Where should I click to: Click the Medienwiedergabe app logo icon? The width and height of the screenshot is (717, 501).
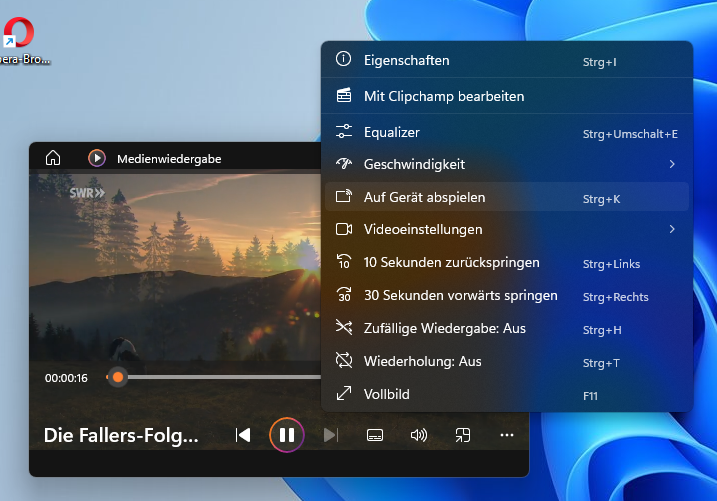pos(96,158)
